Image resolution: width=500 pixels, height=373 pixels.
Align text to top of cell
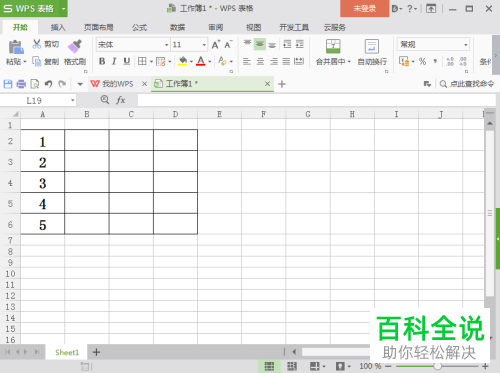(x=247, y=44)
